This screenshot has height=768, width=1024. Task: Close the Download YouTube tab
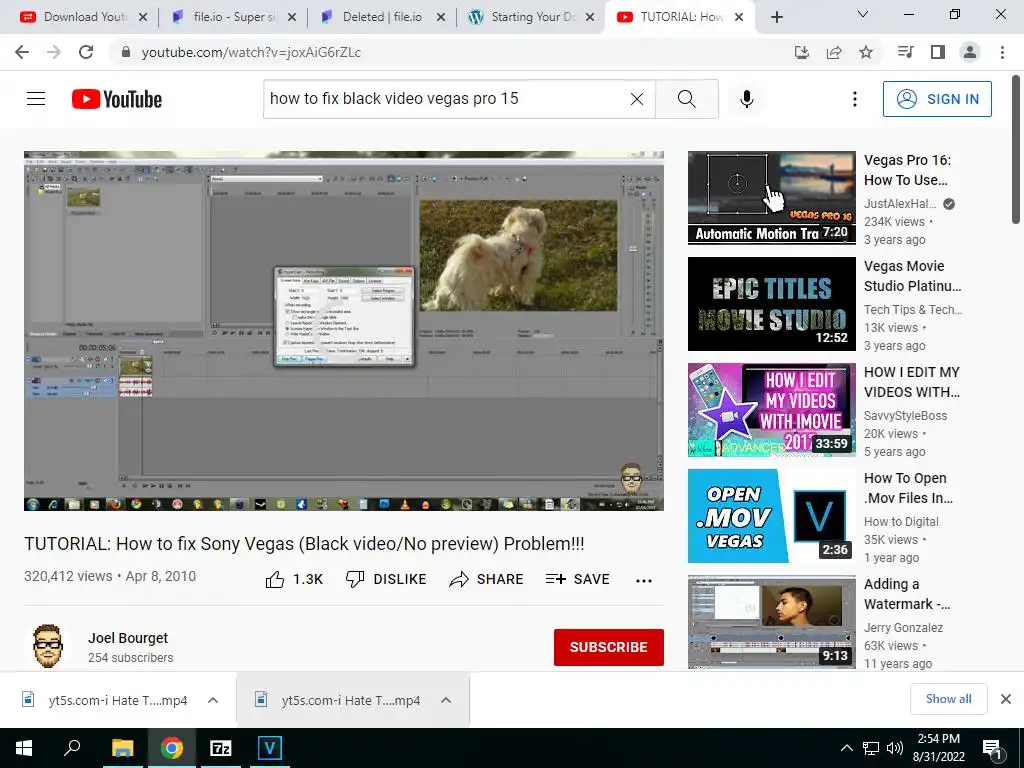(x=143, y=17)
